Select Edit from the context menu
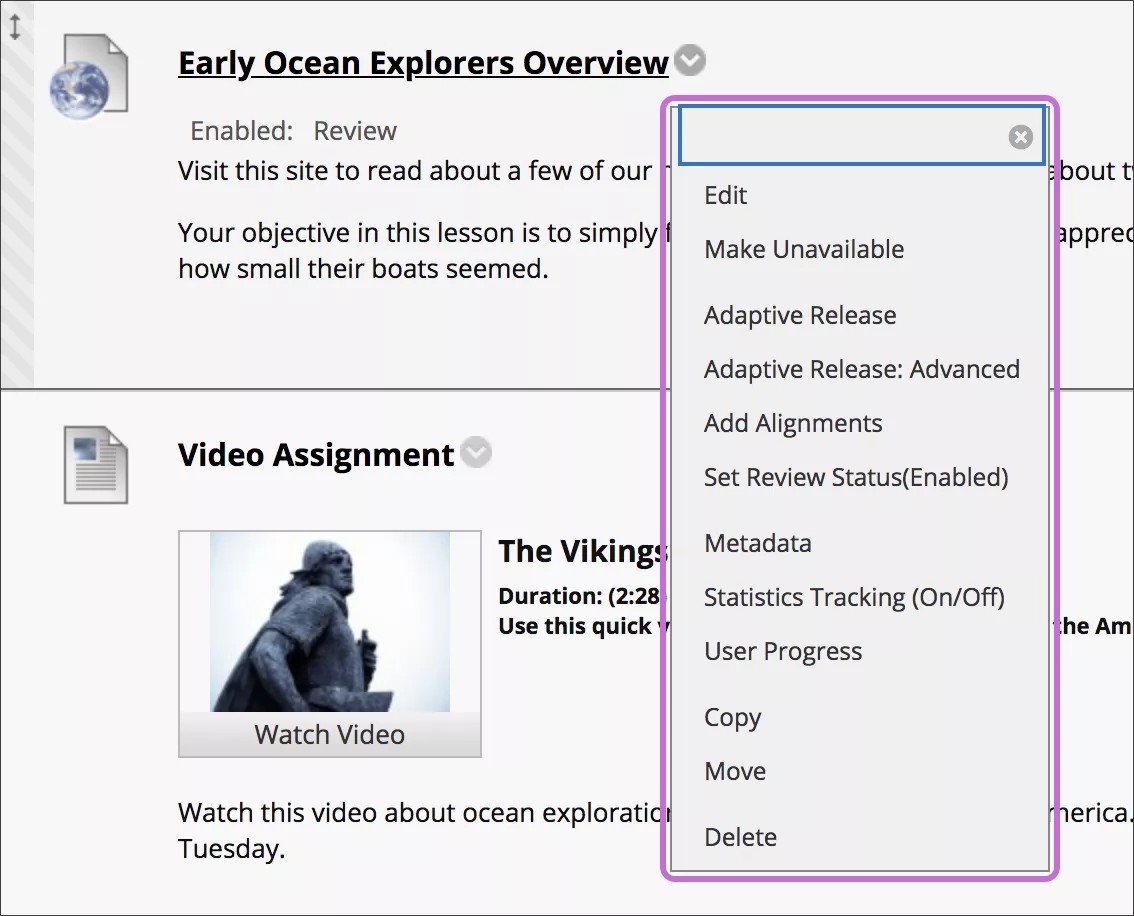1134x916 pixels. [x=725, y=195]
